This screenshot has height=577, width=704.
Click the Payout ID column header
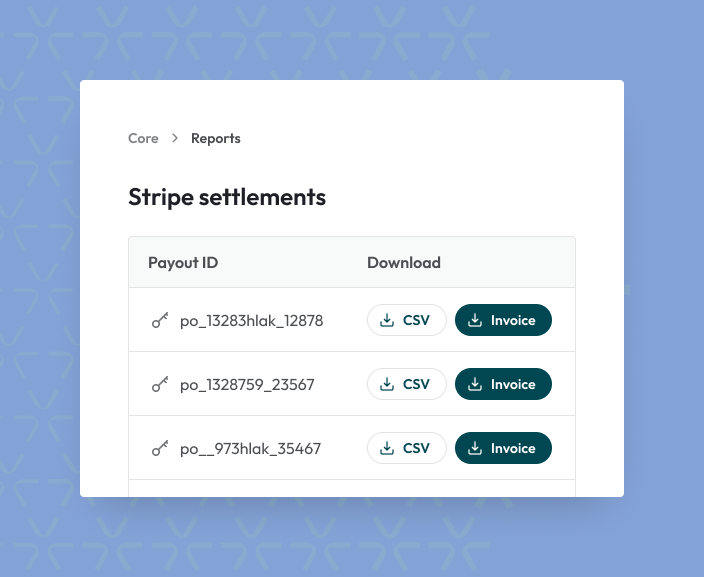(x=183, y=263)
